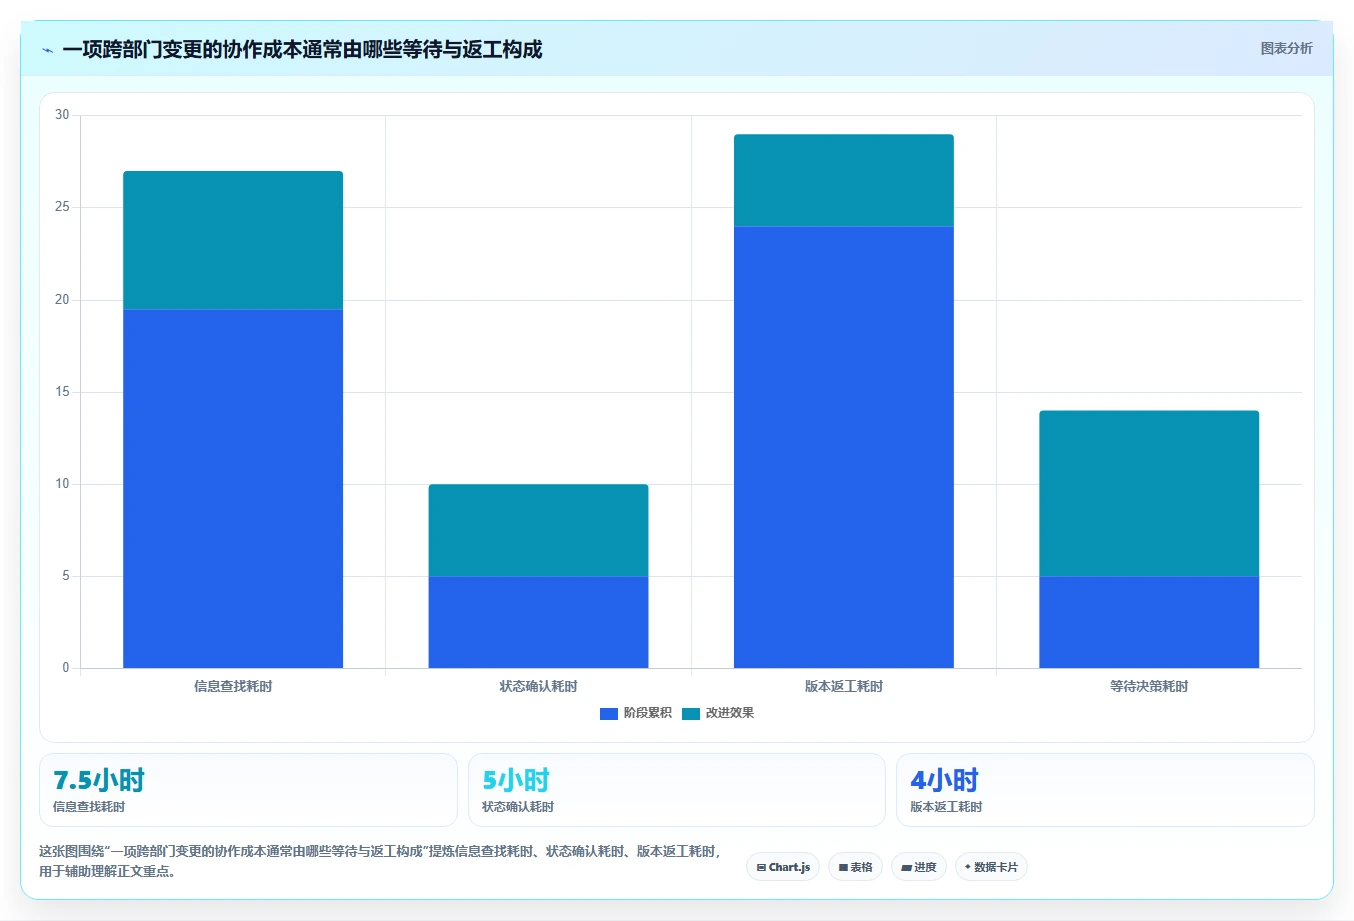The height and width of the screenshot is (921, 1354).
Task: Click the chart title about 跨部门变更的协作成本
Action: (302, 49)
